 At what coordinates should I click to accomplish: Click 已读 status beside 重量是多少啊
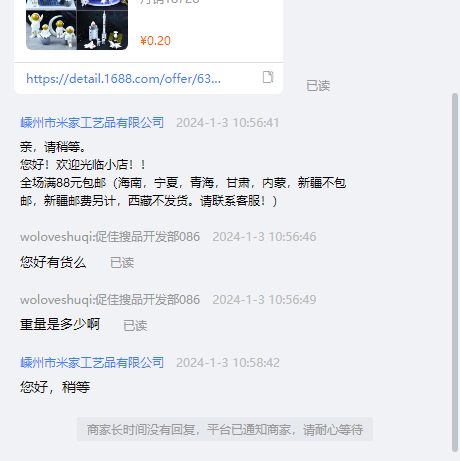click(x=135, y=326)
